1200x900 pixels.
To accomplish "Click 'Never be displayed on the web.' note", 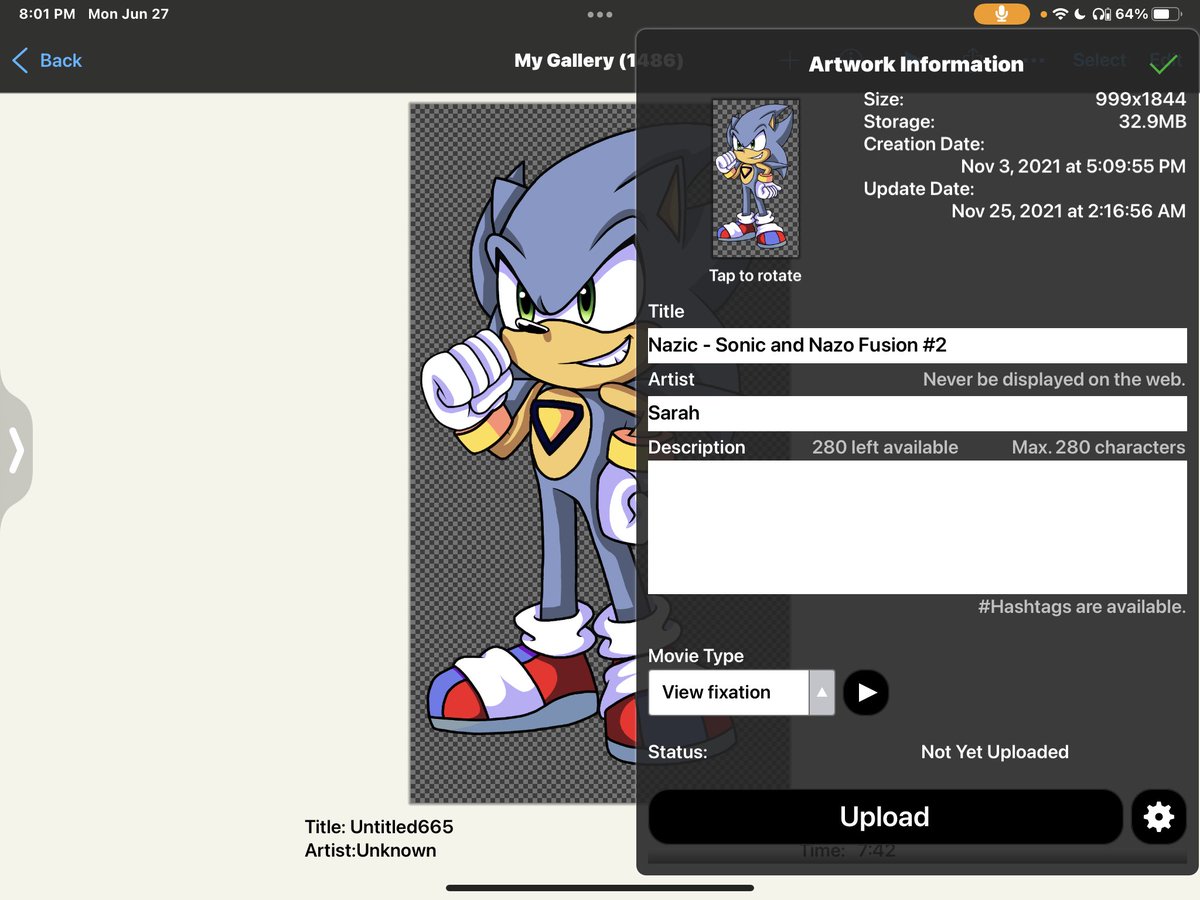I will (x=1054, y=379).
